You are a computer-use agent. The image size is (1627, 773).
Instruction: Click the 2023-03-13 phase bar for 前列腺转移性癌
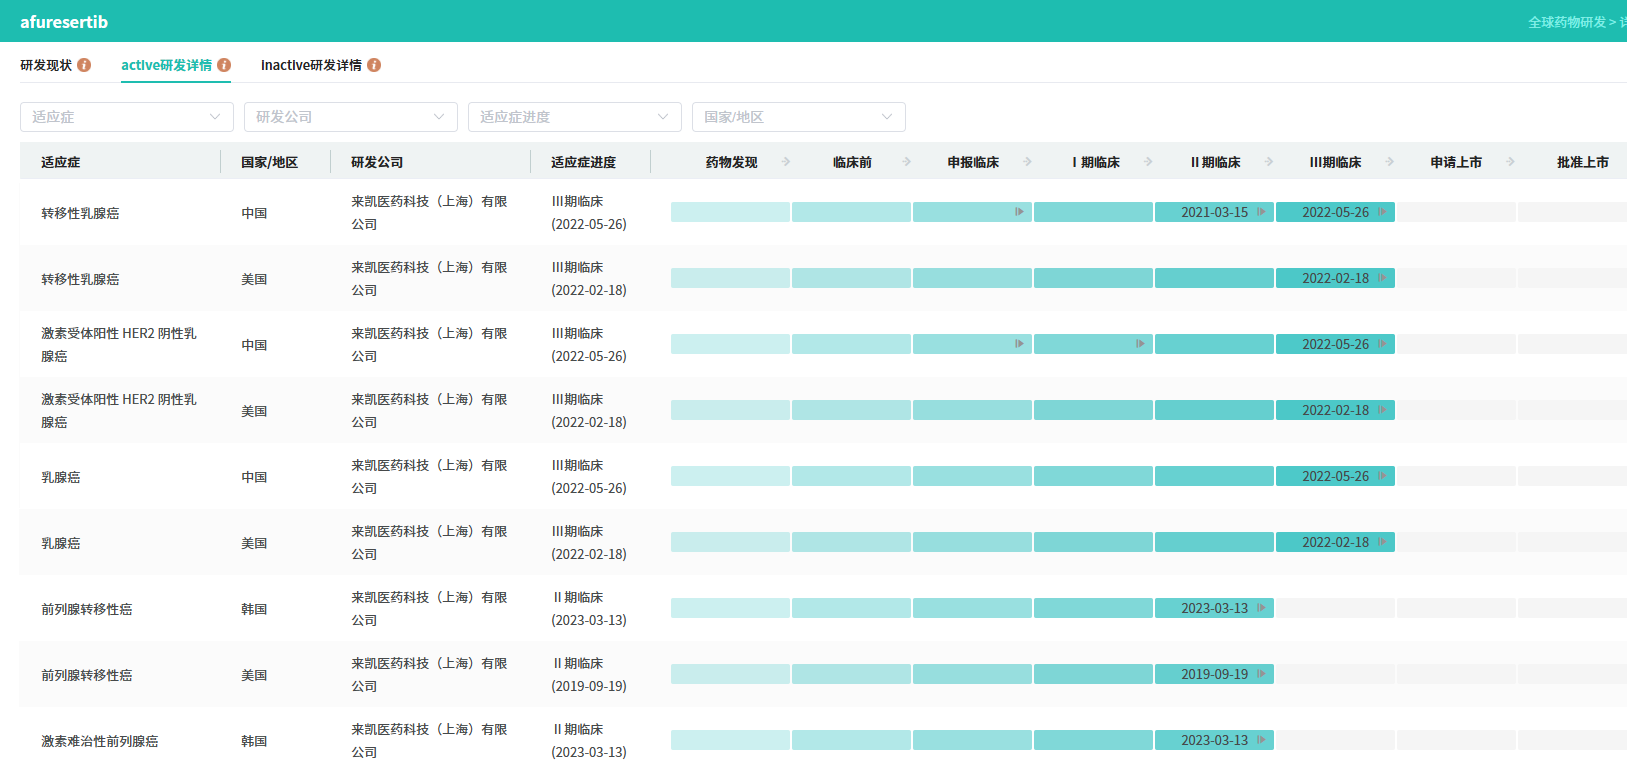(1213, 608)
